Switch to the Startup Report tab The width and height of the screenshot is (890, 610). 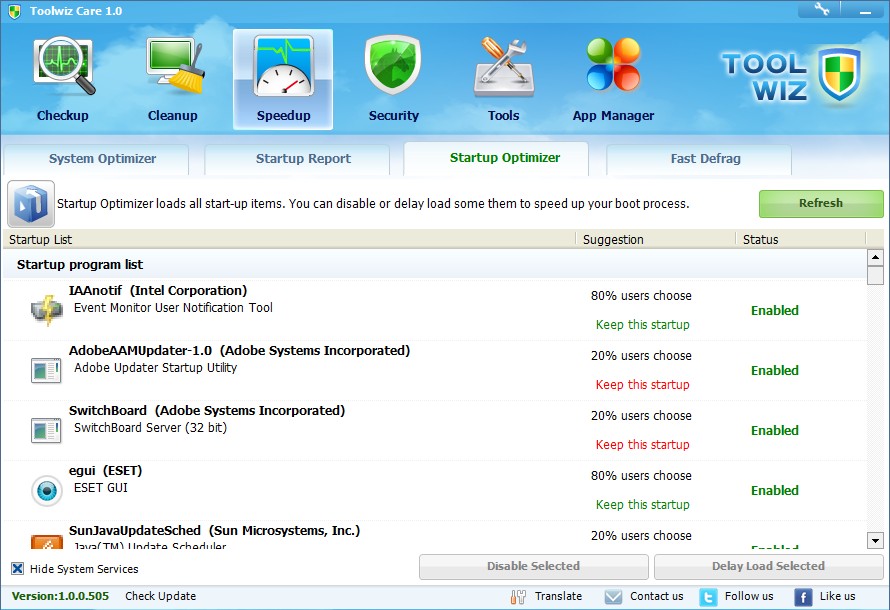click(297, 159)
